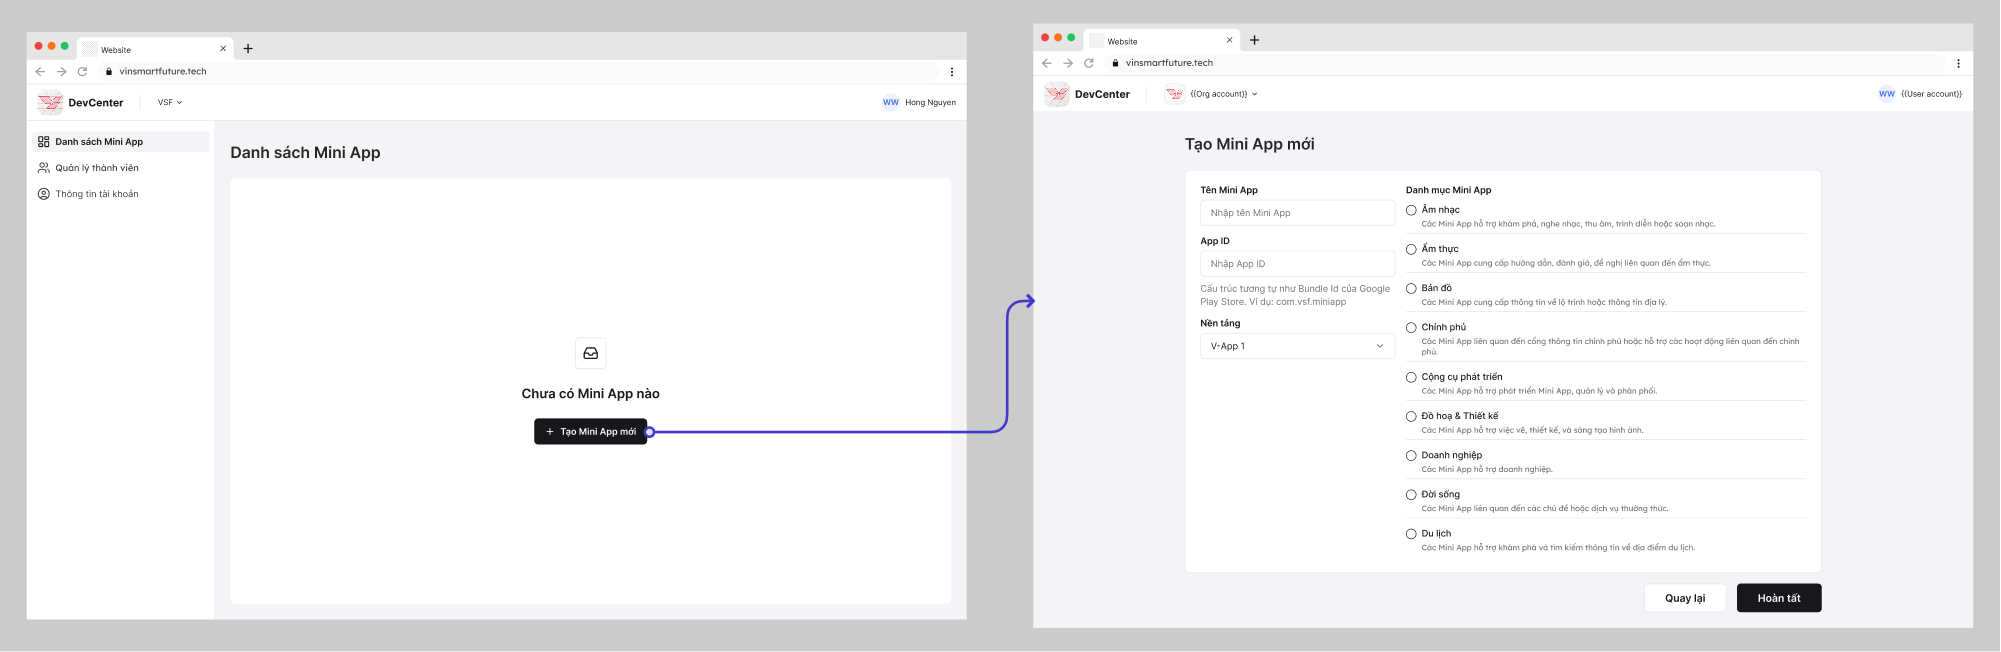
Task: Select Chính phủ category radio button
Action: pos(1411,327)
